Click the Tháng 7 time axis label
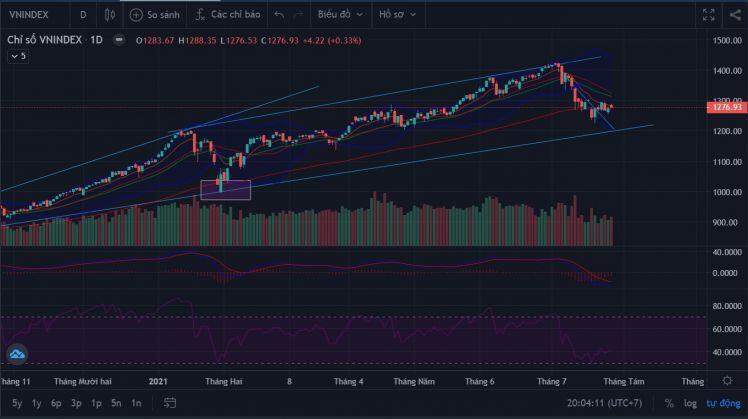748x419 pixels. pos(551,381)
